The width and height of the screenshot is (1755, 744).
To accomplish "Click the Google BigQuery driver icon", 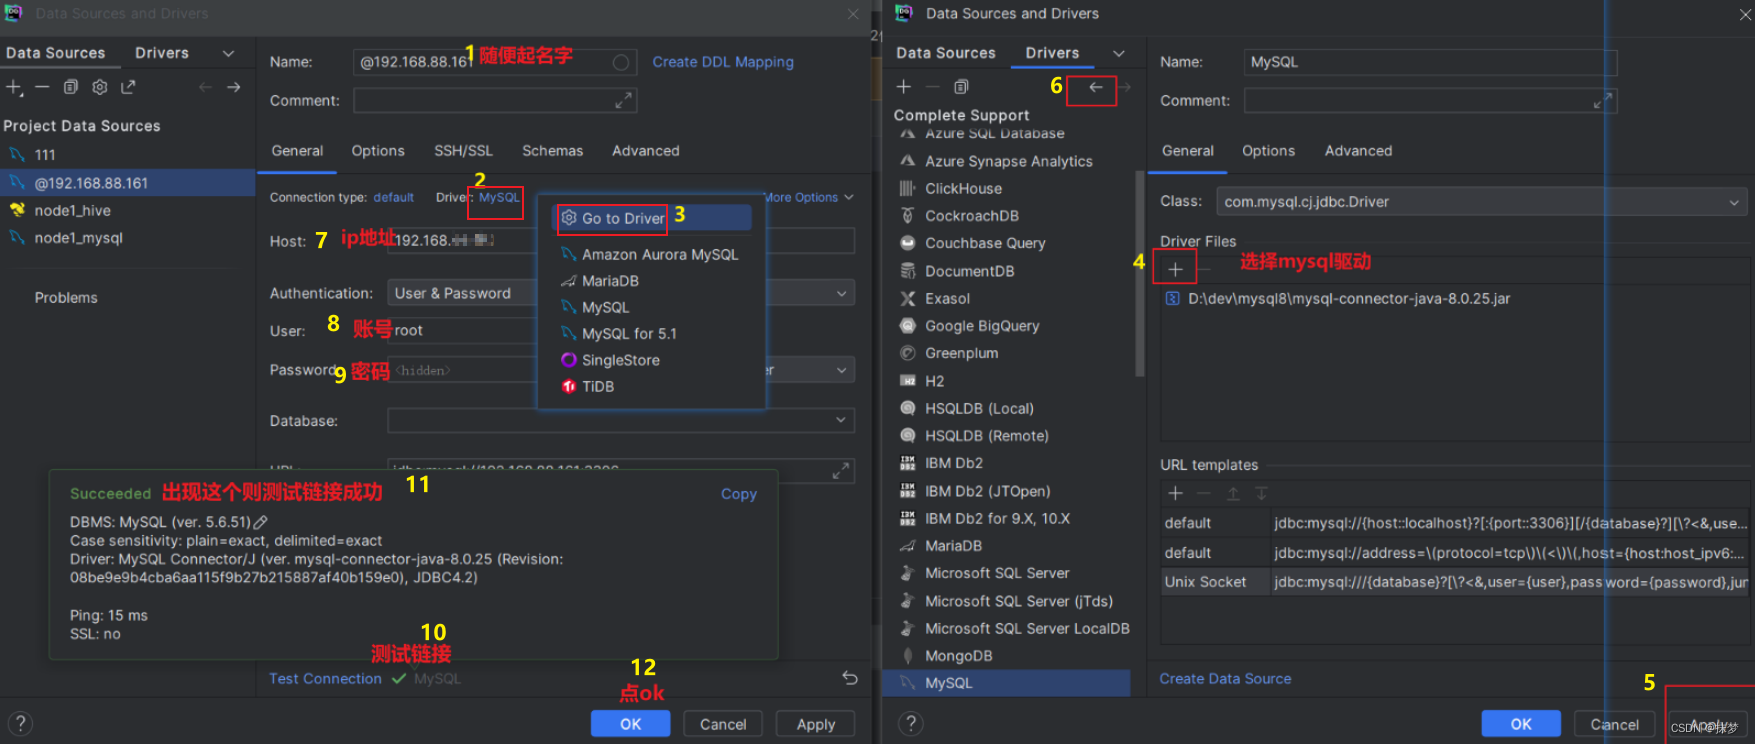I will (x=908, y=326).
